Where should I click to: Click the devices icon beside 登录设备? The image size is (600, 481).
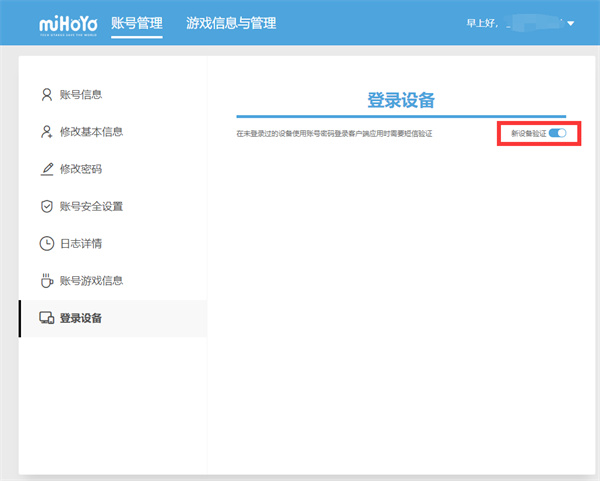46,318
